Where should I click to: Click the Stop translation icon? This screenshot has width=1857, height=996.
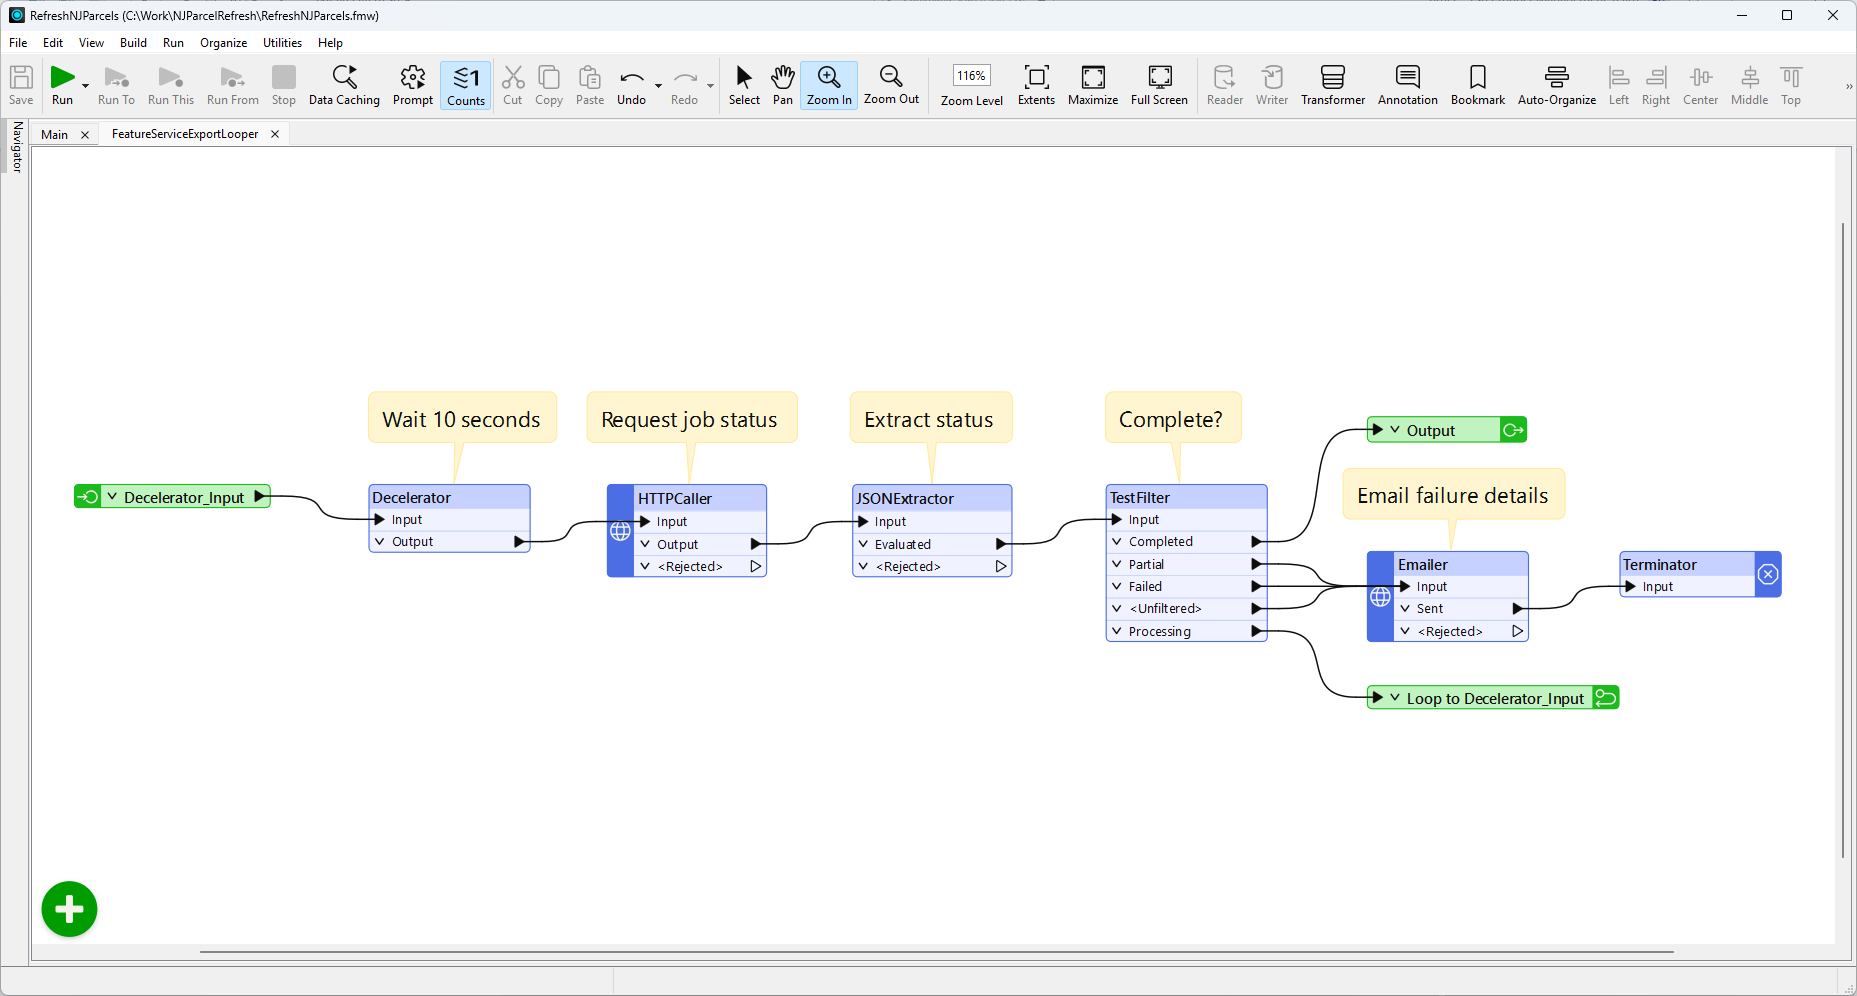tap(284, 85)
